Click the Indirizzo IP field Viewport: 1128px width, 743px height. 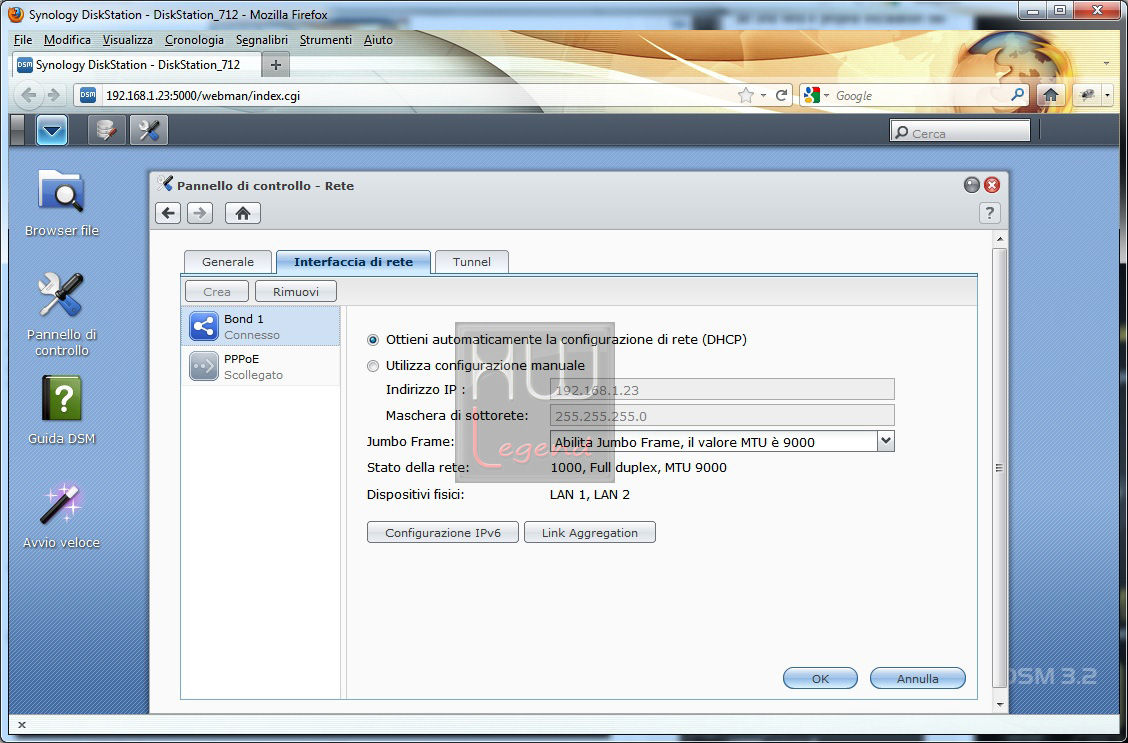click(722, 389)
